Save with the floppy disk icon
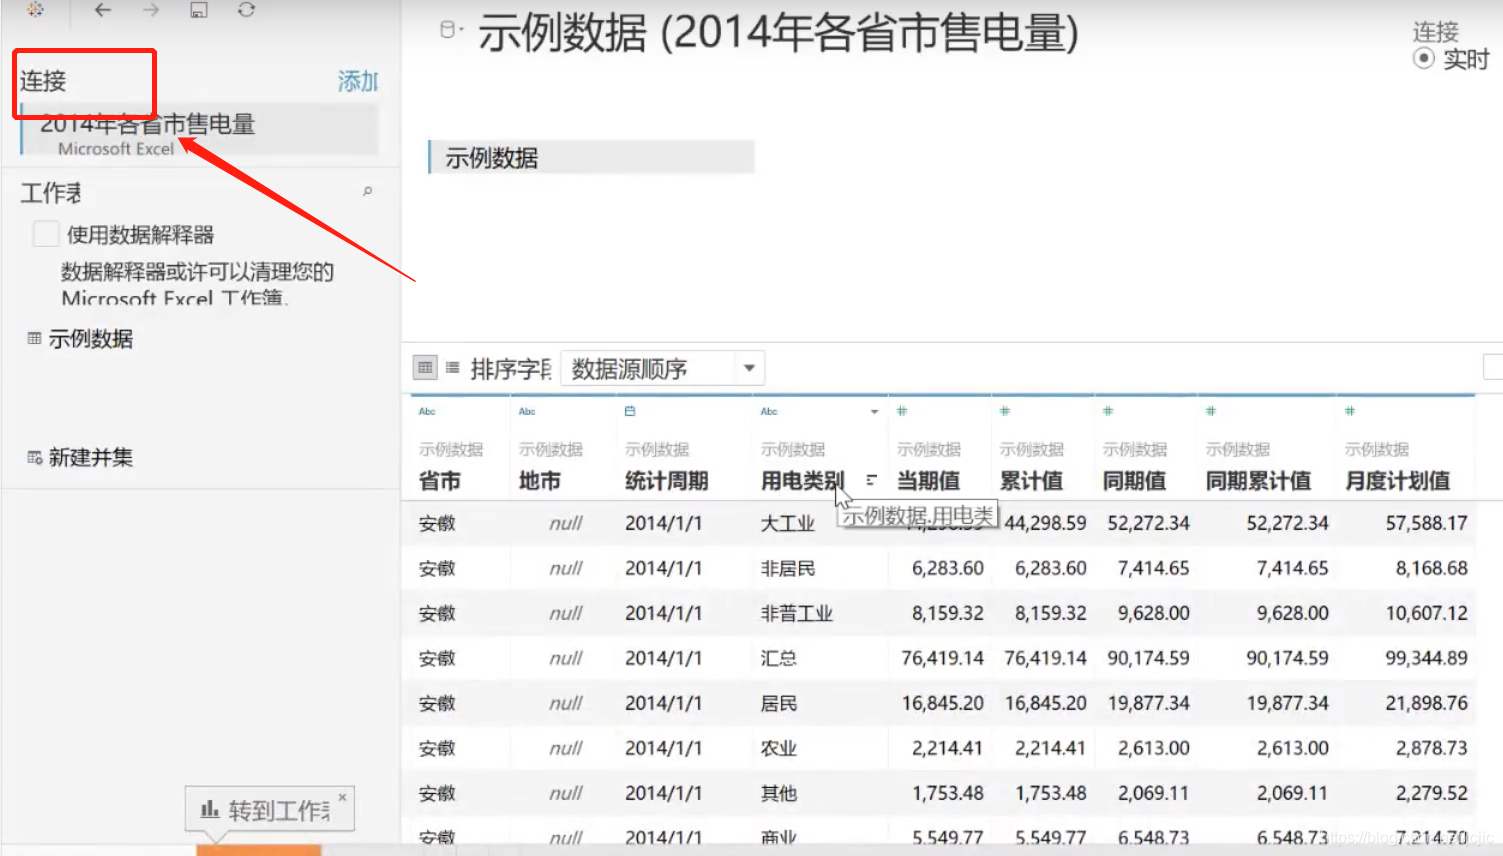 tap(199, 10)
